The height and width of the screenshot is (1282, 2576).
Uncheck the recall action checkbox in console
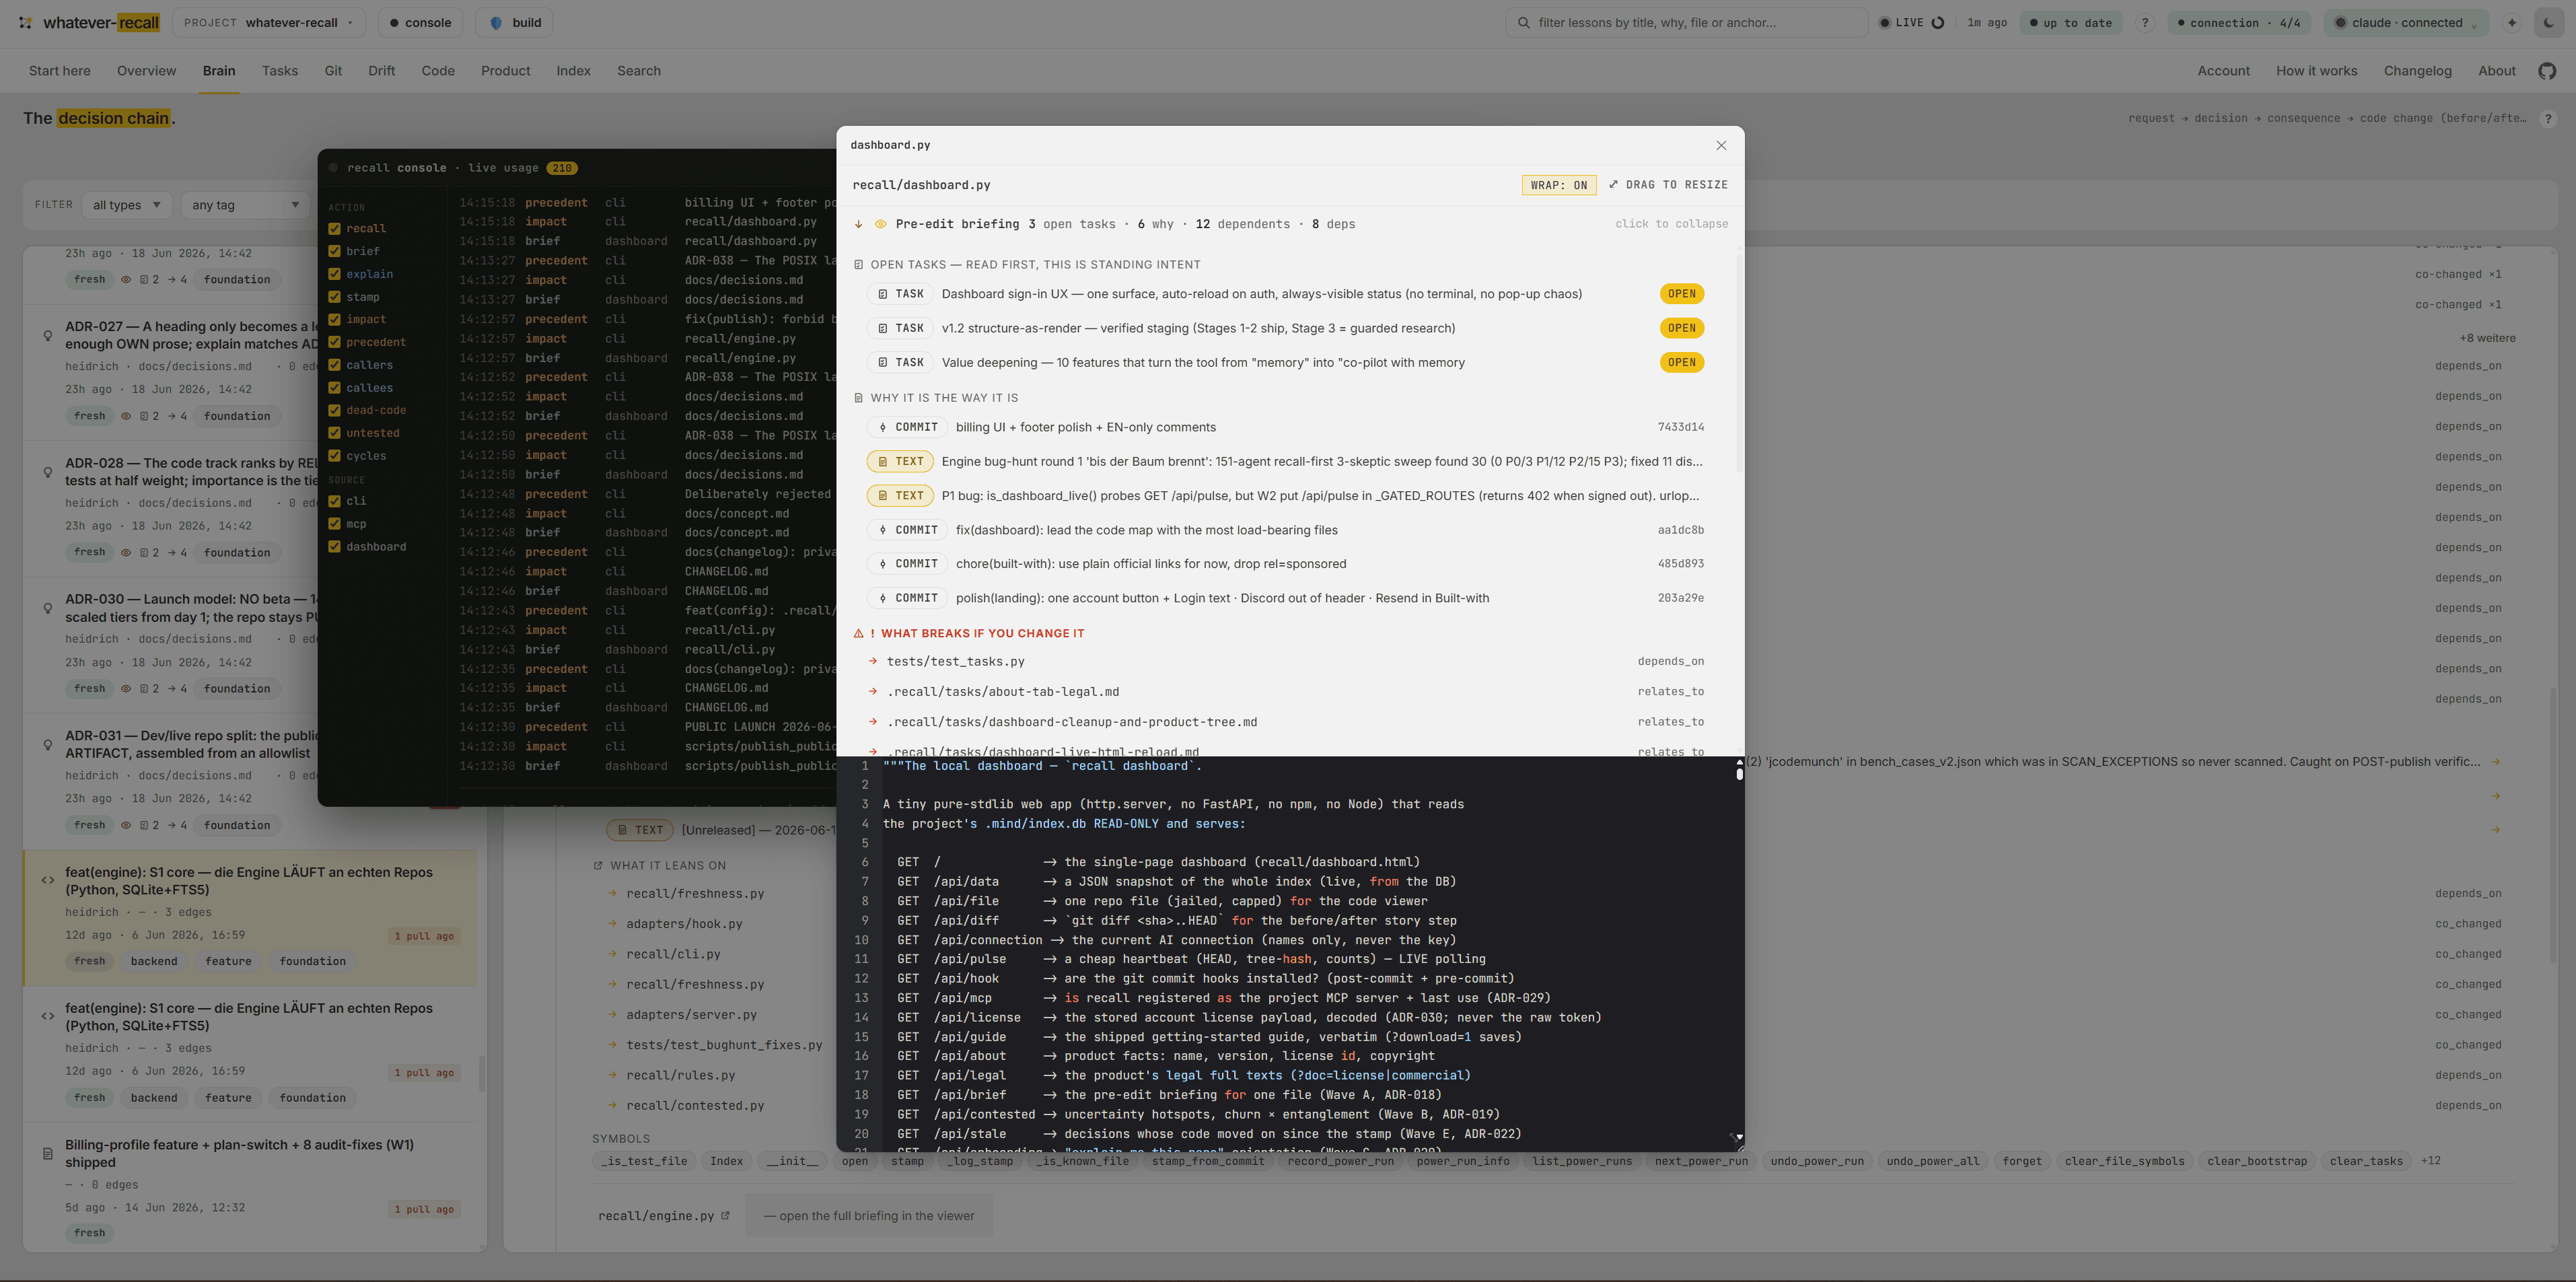coord(334,228)
